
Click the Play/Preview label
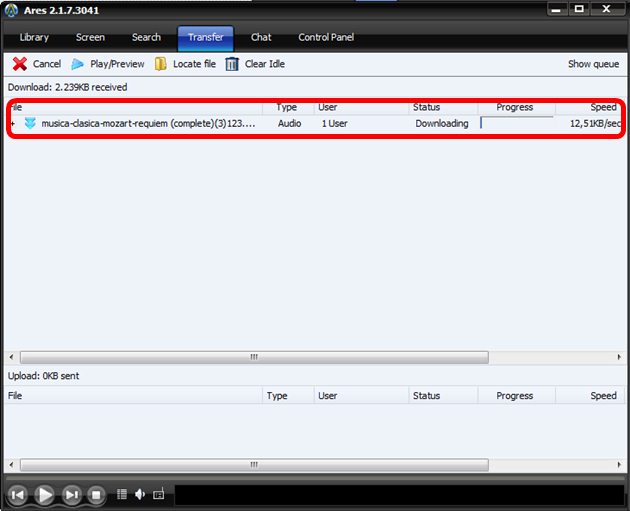(117, 64)
